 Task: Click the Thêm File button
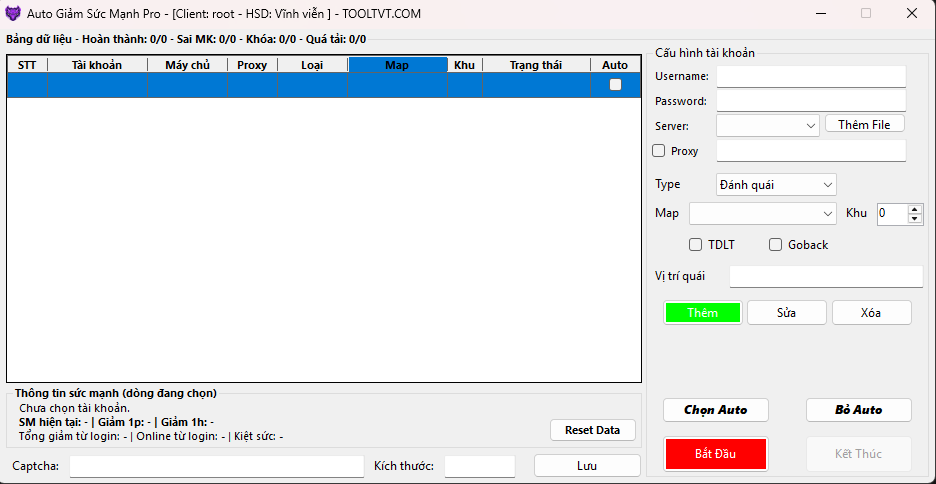864,124
